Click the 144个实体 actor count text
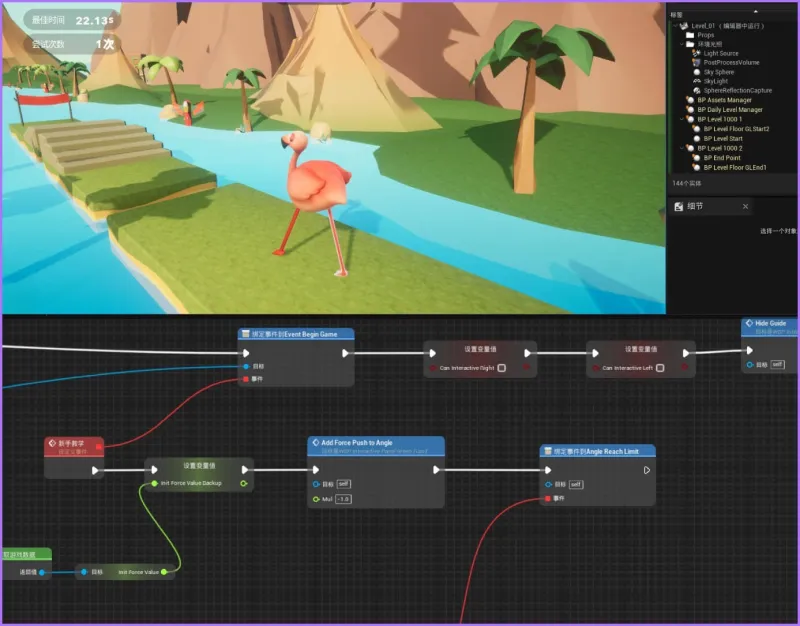800x626 pixels. click(x=687, y=183)
